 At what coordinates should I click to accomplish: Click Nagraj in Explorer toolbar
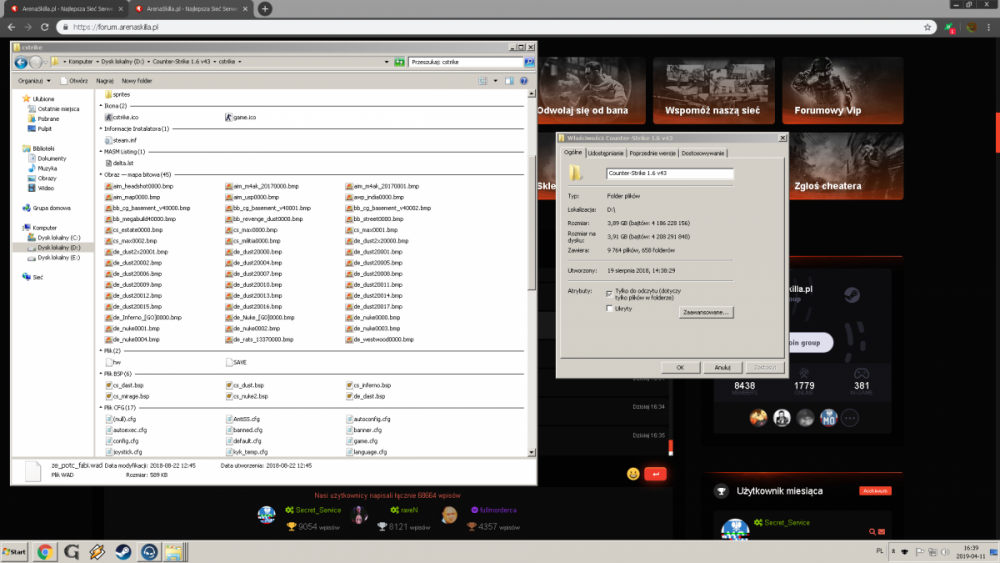coord(105,81)
